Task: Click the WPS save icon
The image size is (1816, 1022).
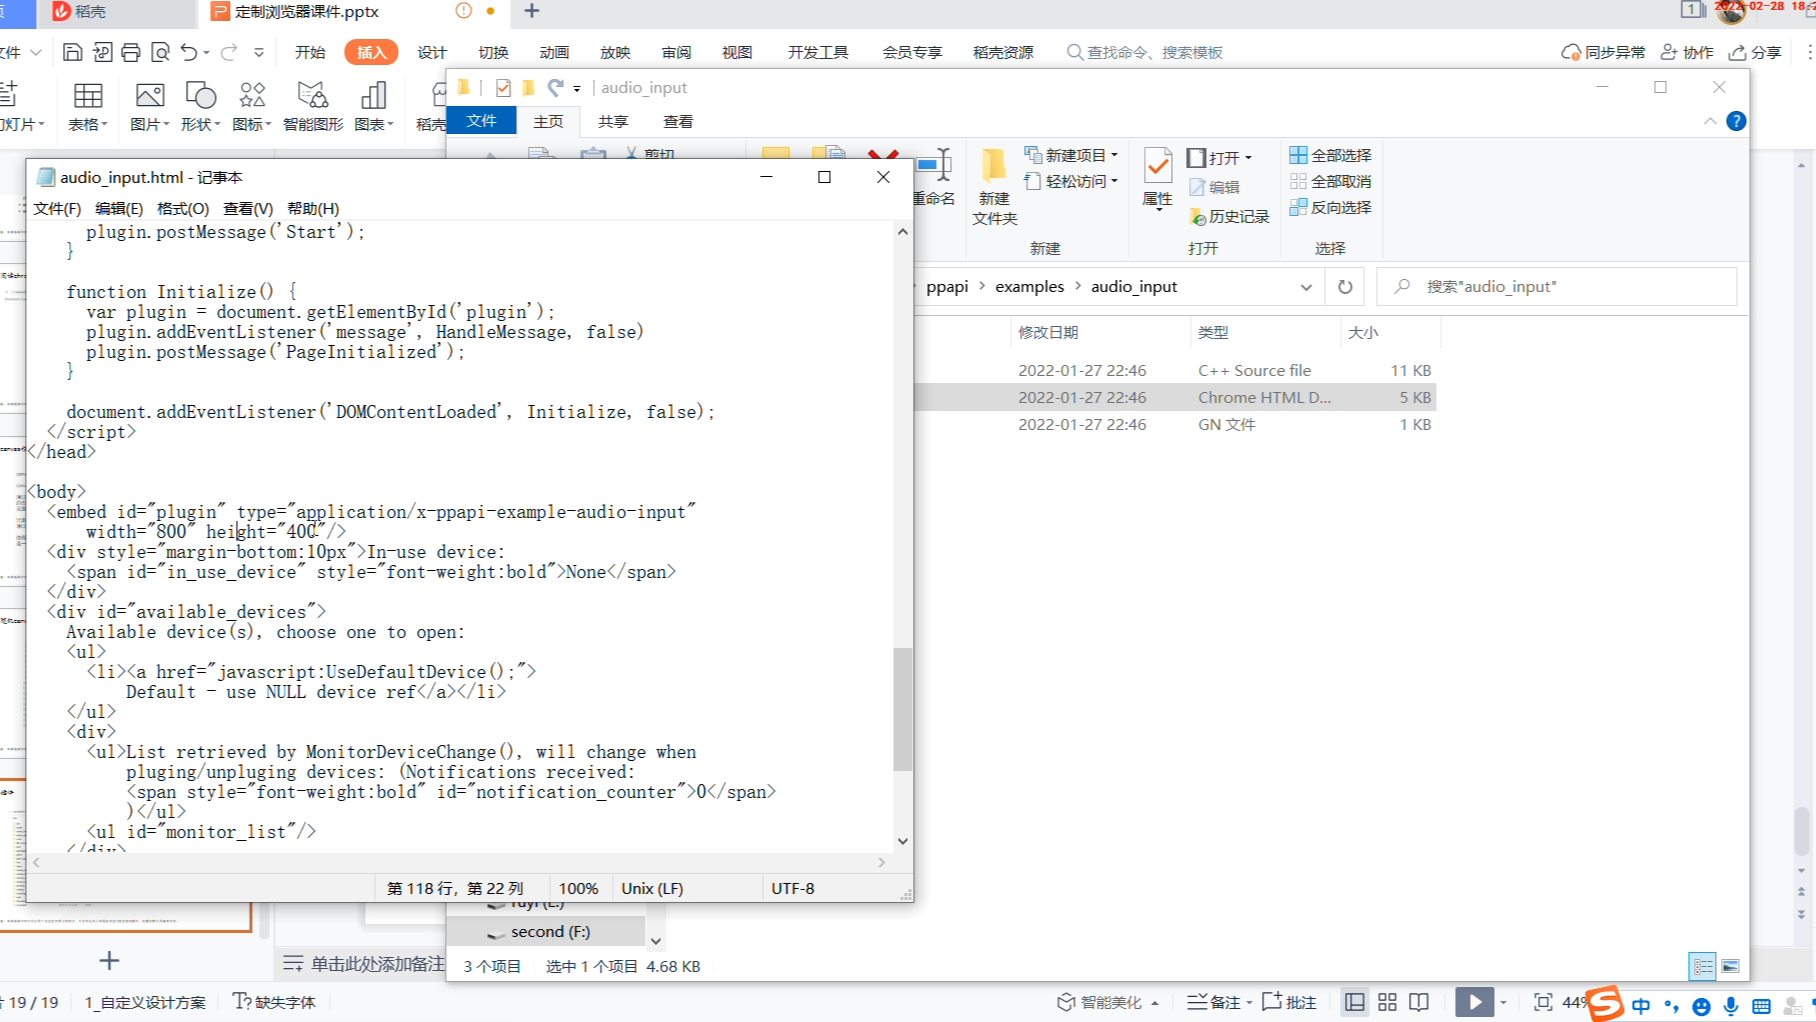Action: pyautogui.click(x=72, y=52)
